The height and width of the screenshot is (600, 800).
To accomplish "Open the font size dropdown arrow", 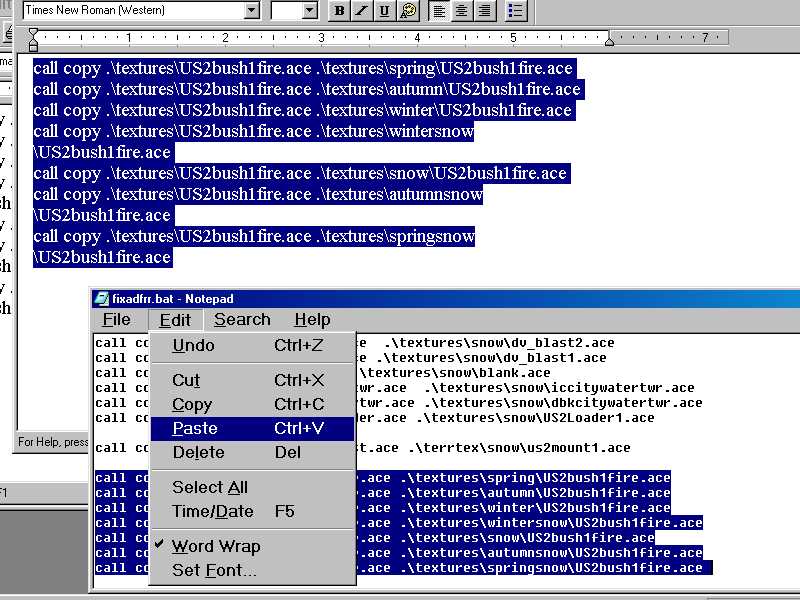I will [x=309, y=10].
